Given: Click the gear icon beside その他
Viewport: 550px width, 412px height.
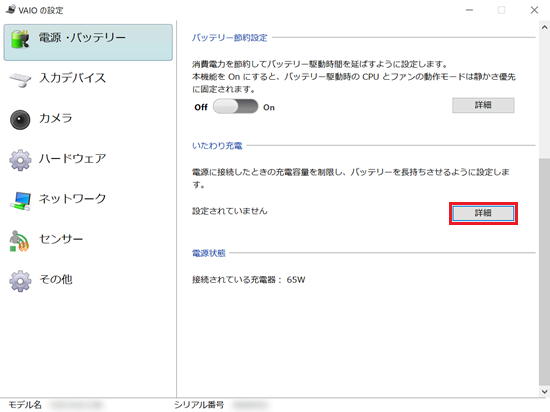Looking at the screenshot, I should click(x=20, y=281).
